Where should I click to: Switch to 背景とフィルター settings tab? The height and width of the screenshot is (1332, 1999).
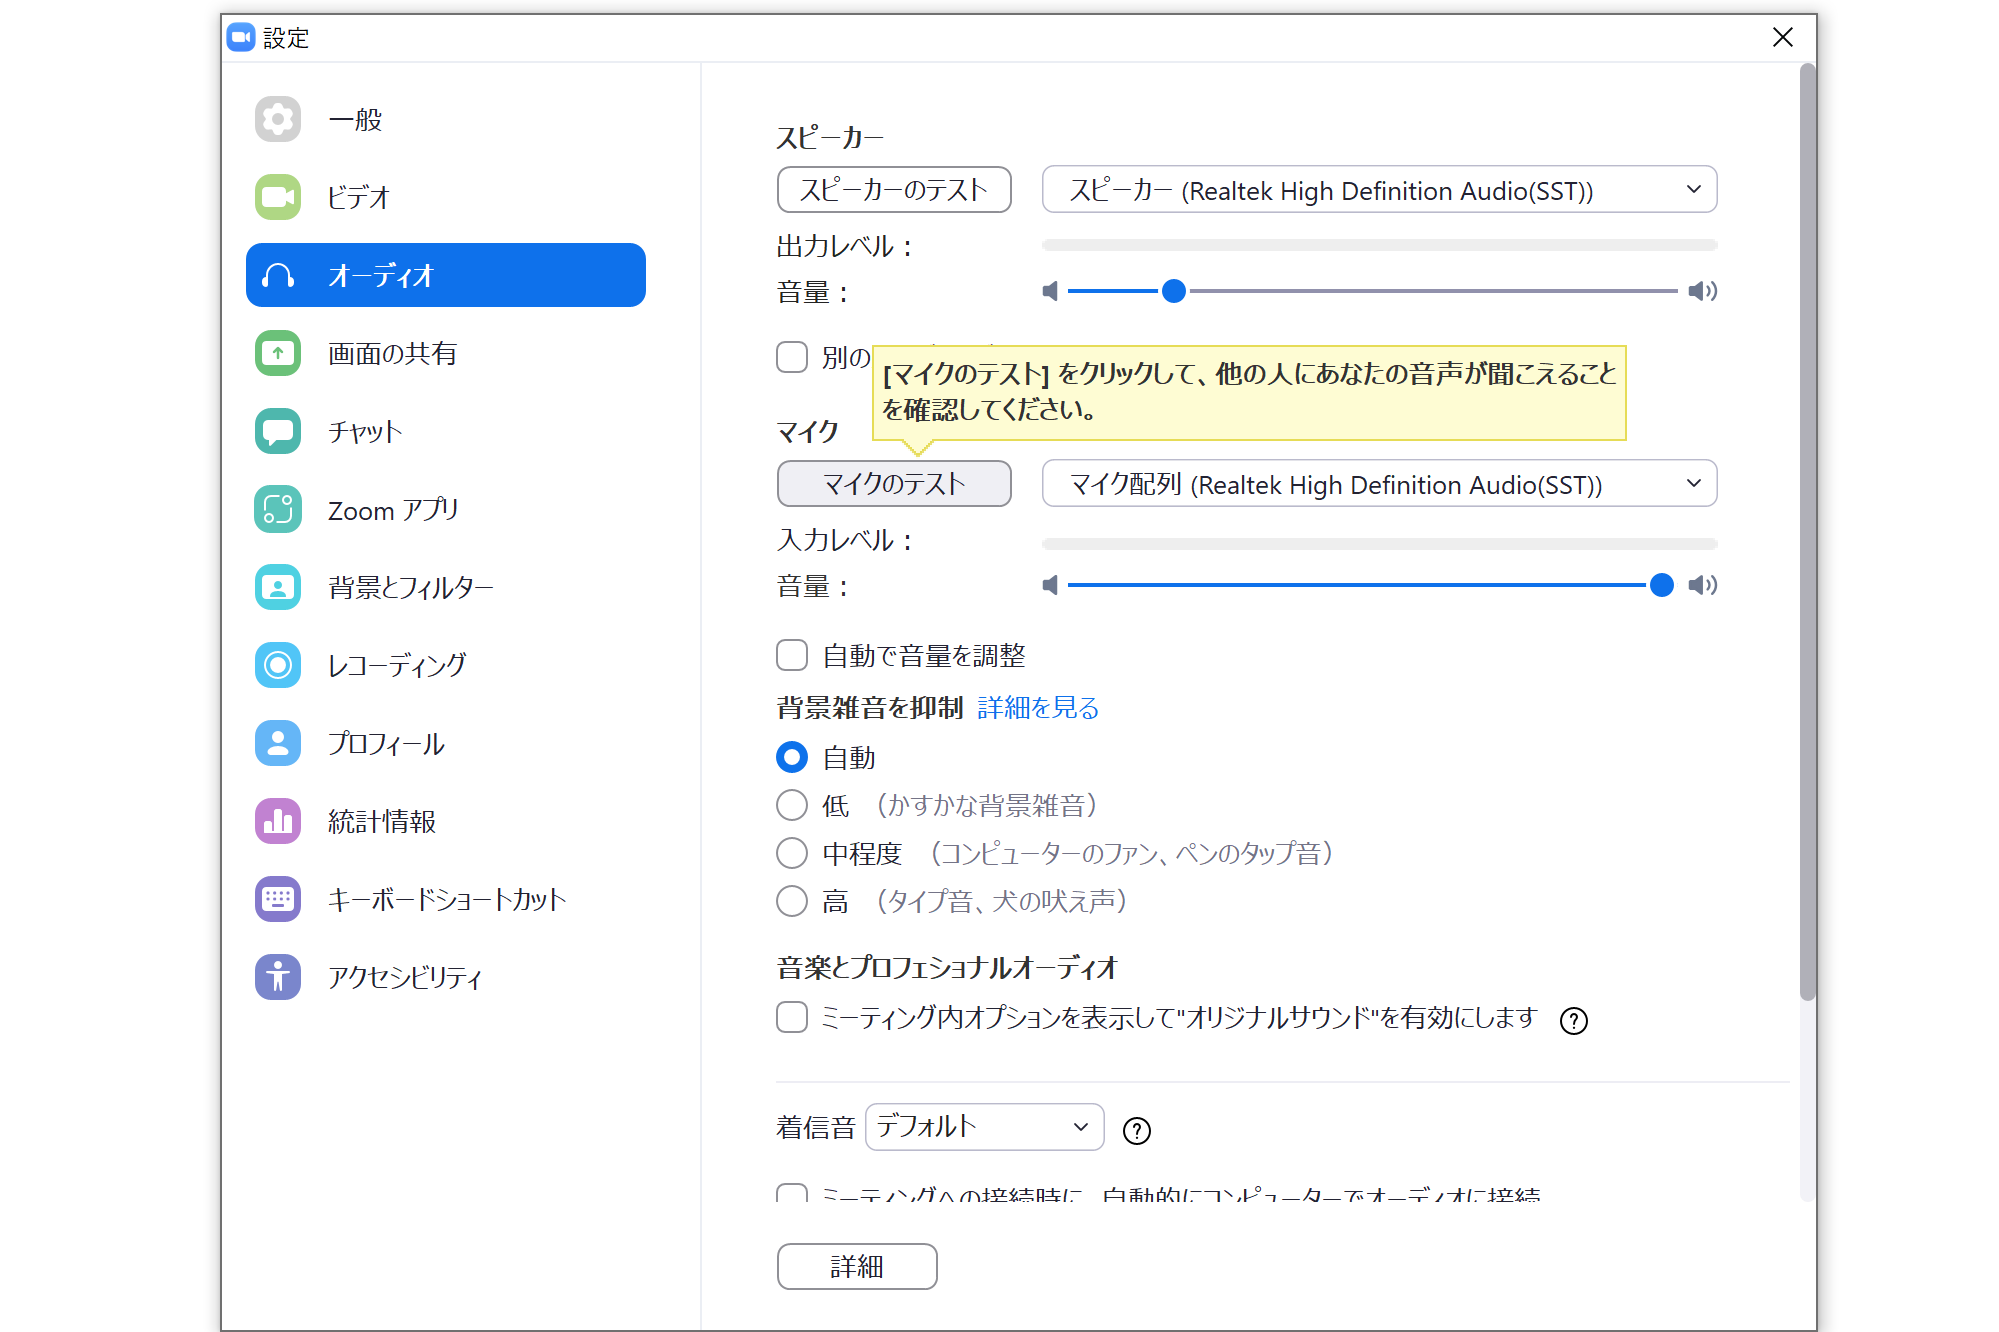point(410,587)
